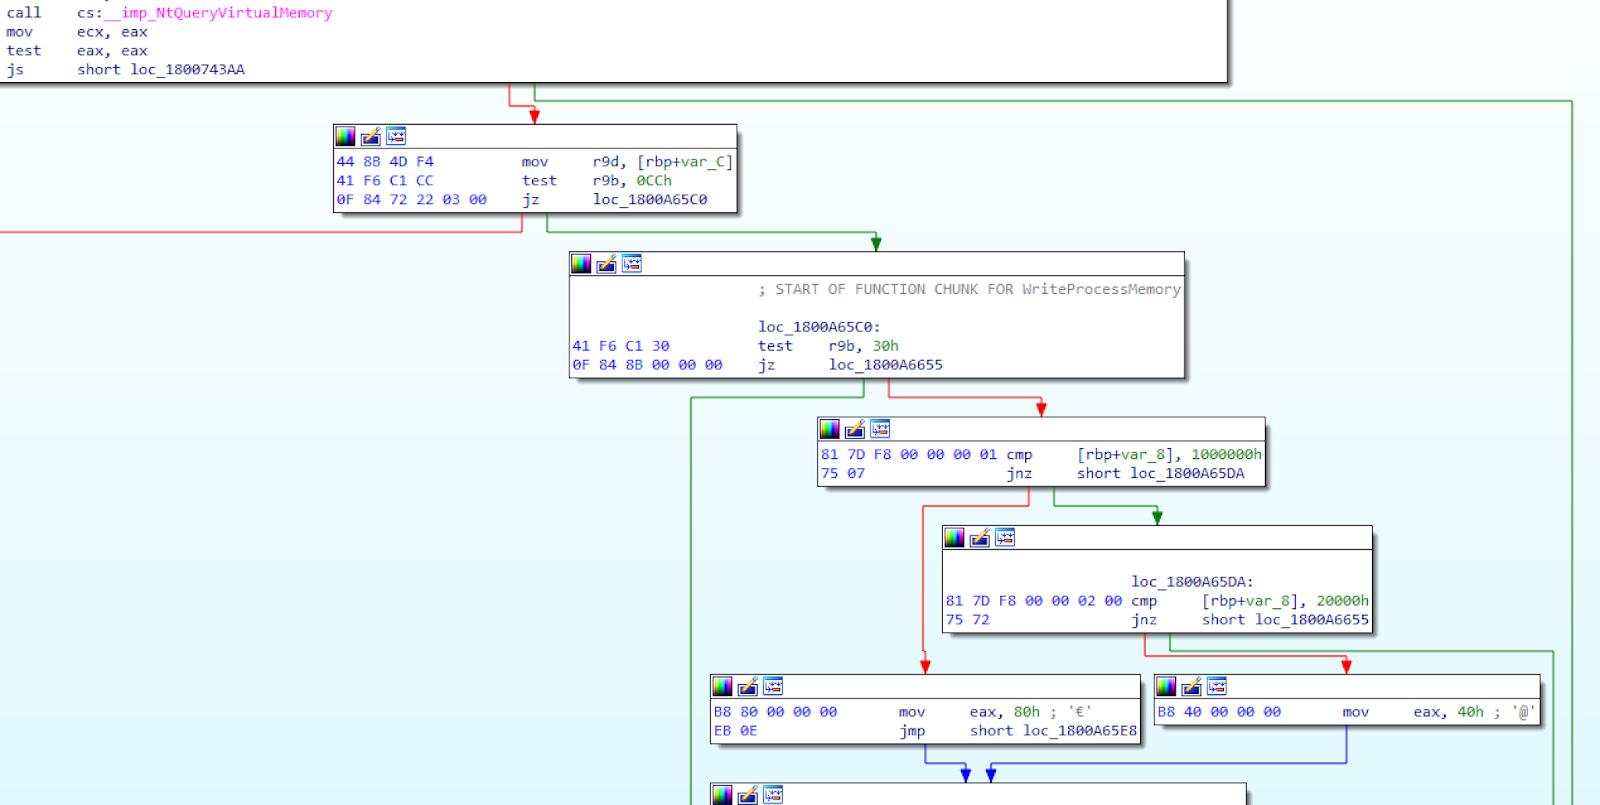
Task: Click the '0CCh' constant in the test instruction
Action: (654, 181)
